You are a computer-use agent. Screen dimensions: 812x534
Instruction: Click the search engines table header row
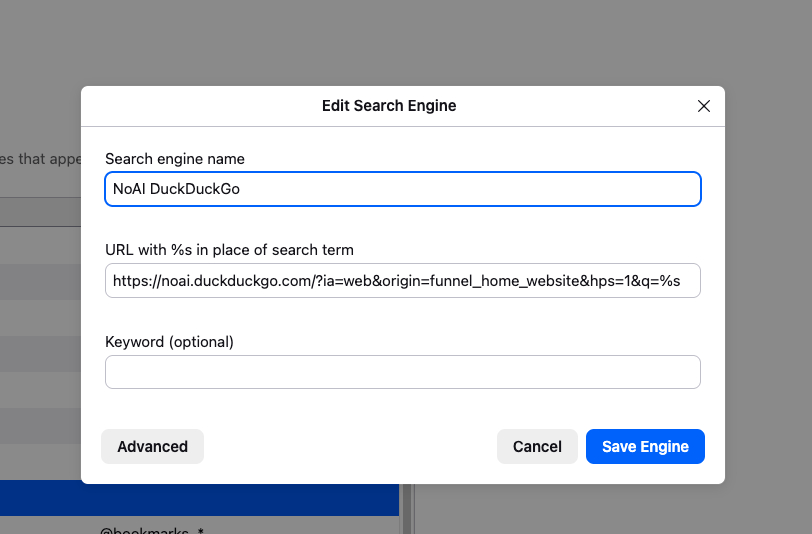40,211
